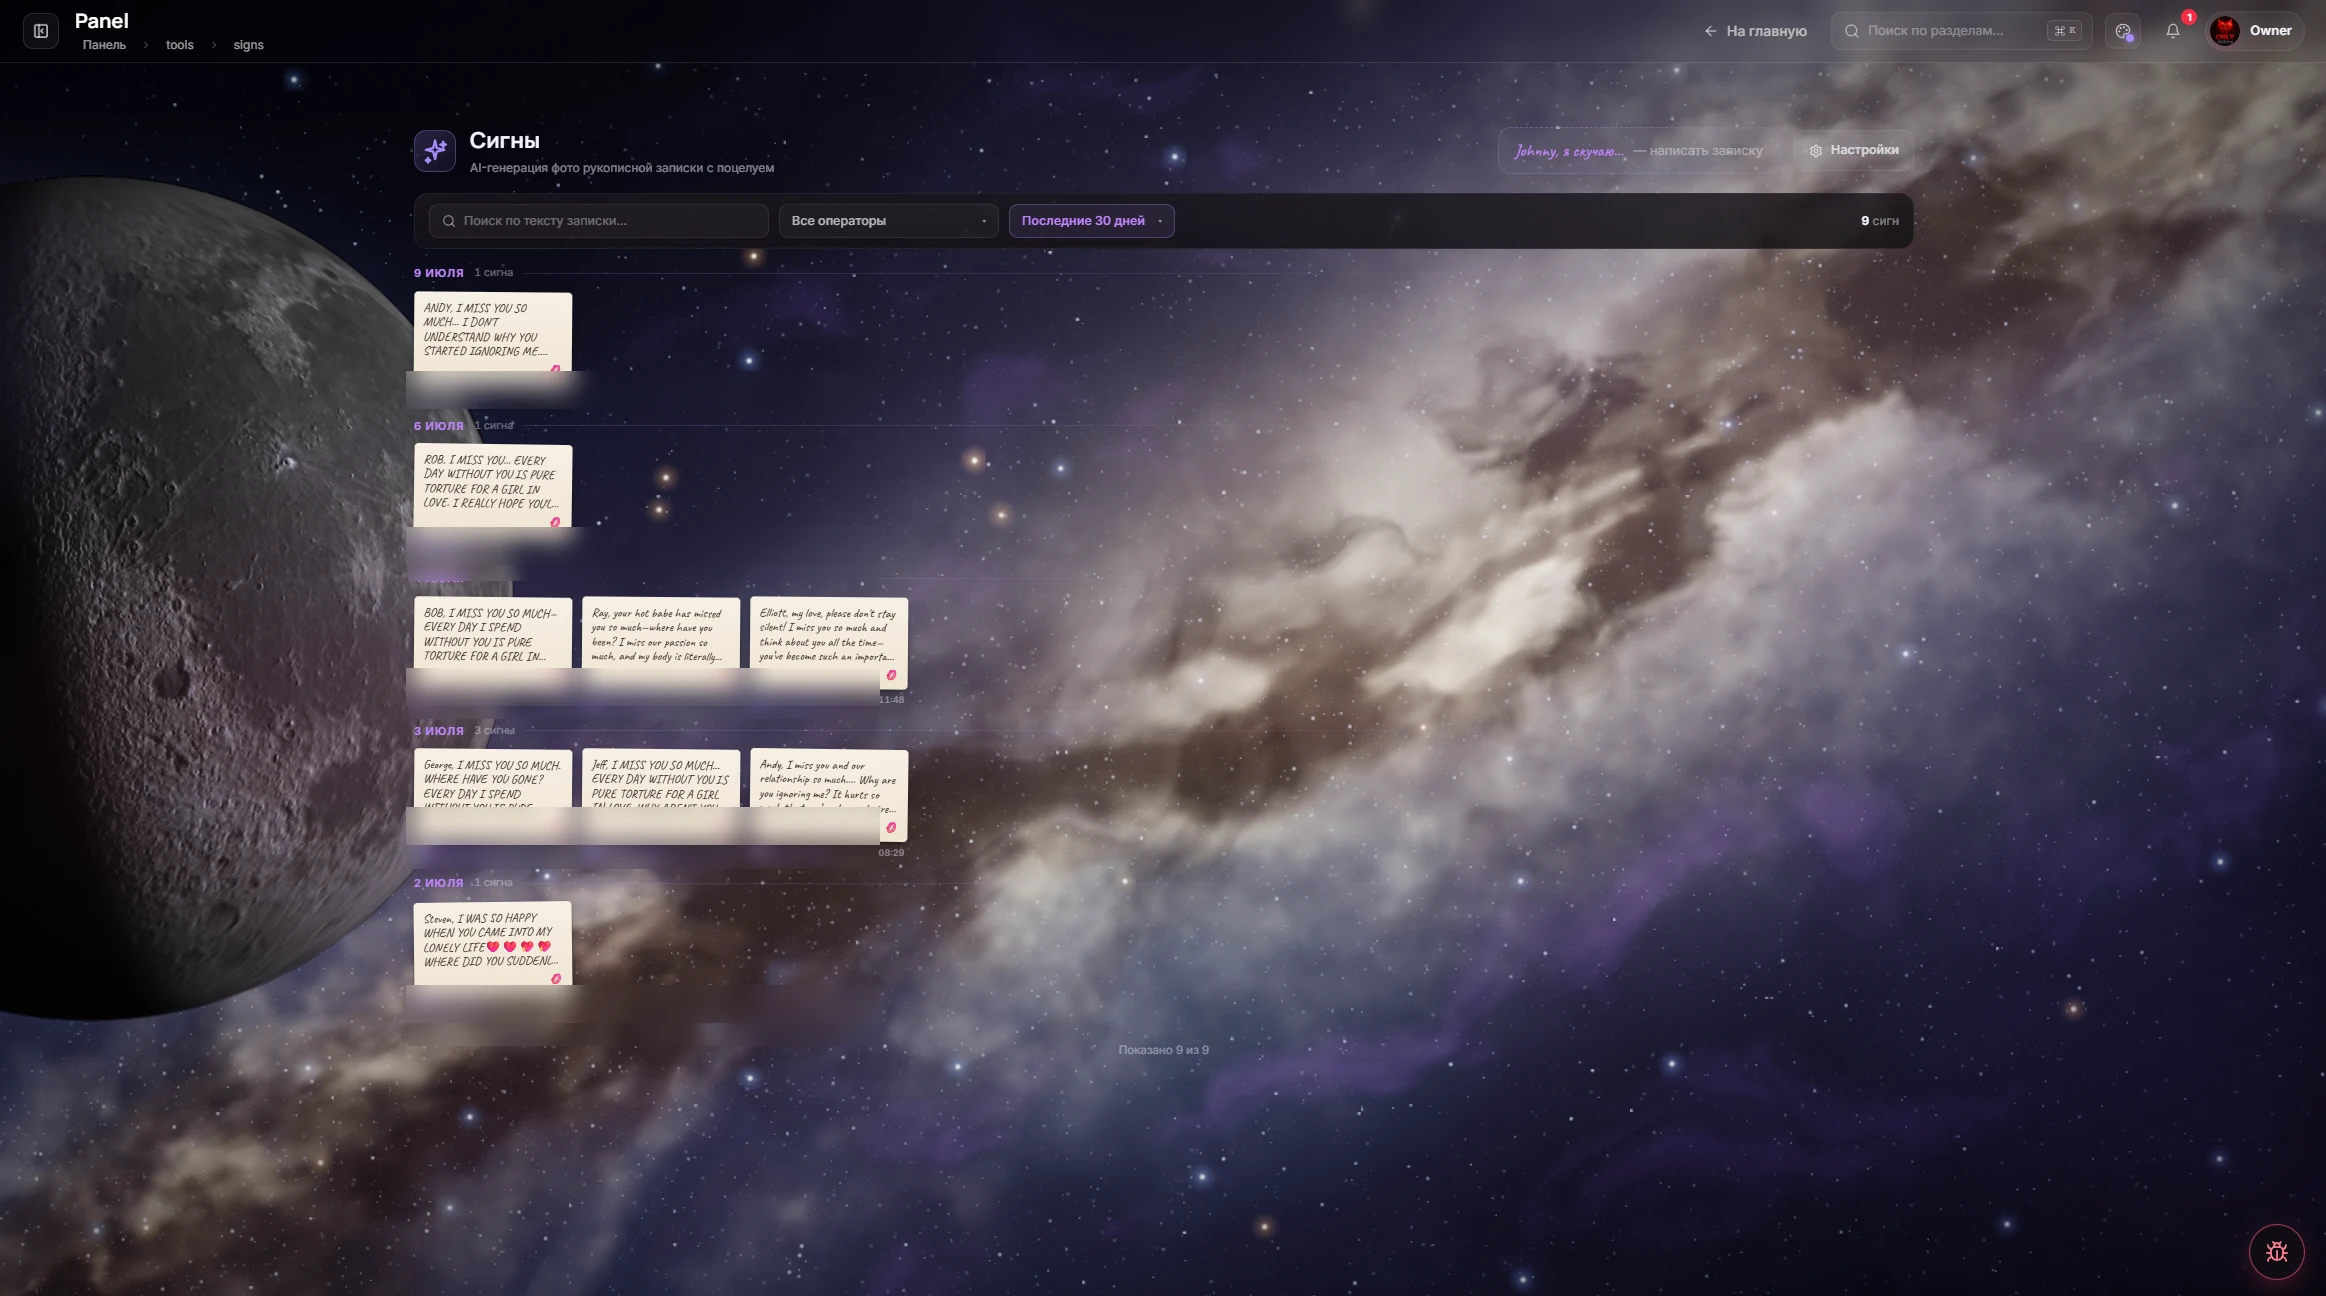Click the bug report icon
Screen dimensions: 2326x1296
[x=2277, y=1251]
